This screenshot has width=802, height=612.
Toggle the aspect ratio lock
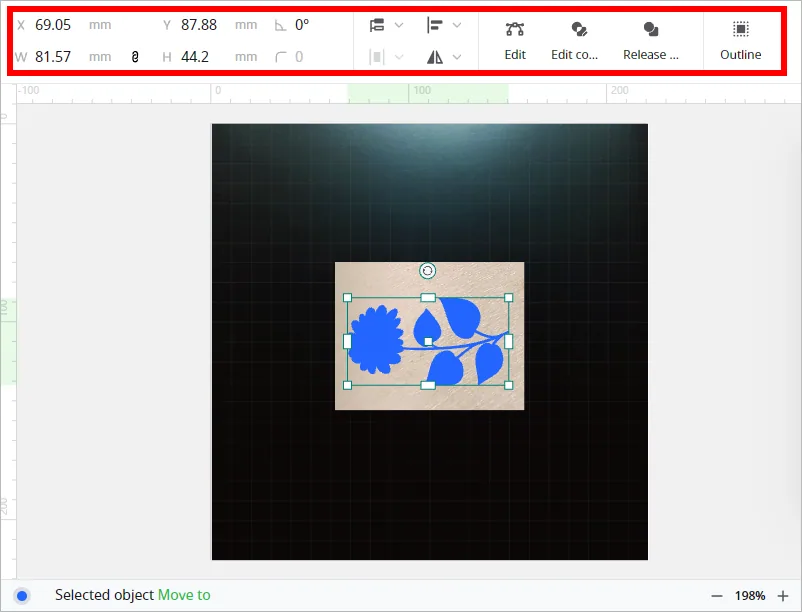pos(135,57)
